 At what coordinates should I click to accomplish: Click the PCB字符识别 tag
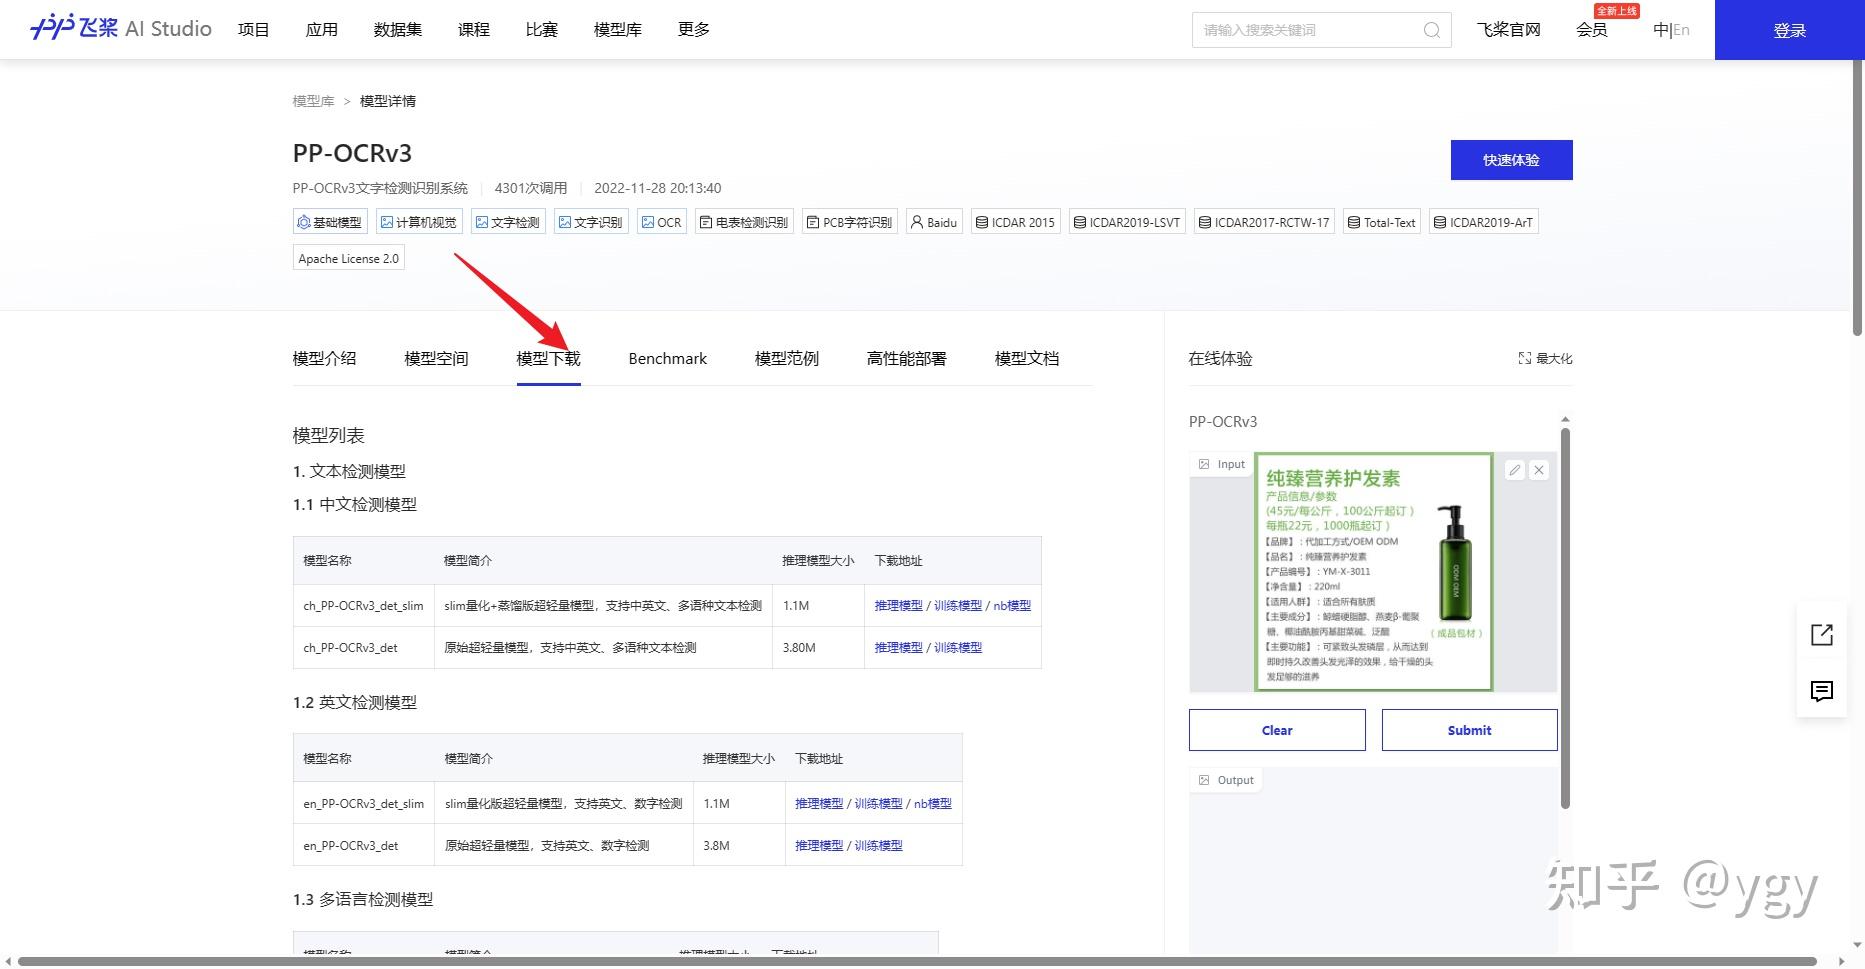(850, 222)
